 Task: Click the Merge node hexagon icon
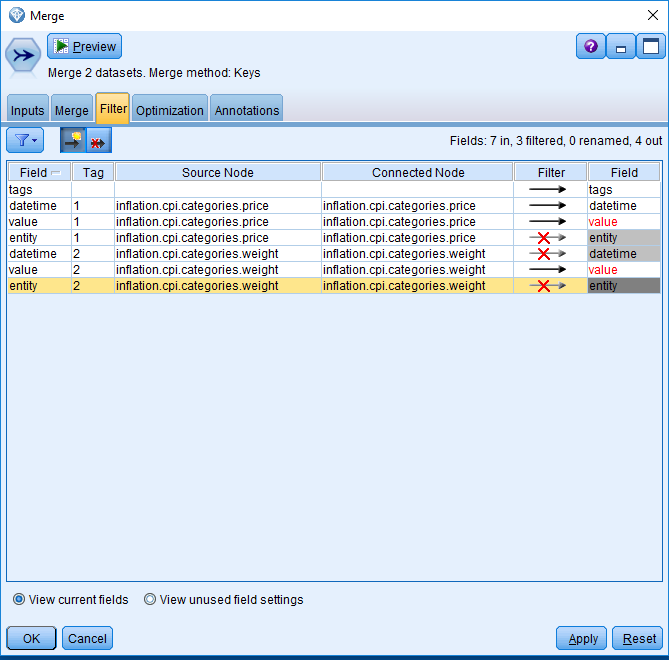tap(23, 55)
